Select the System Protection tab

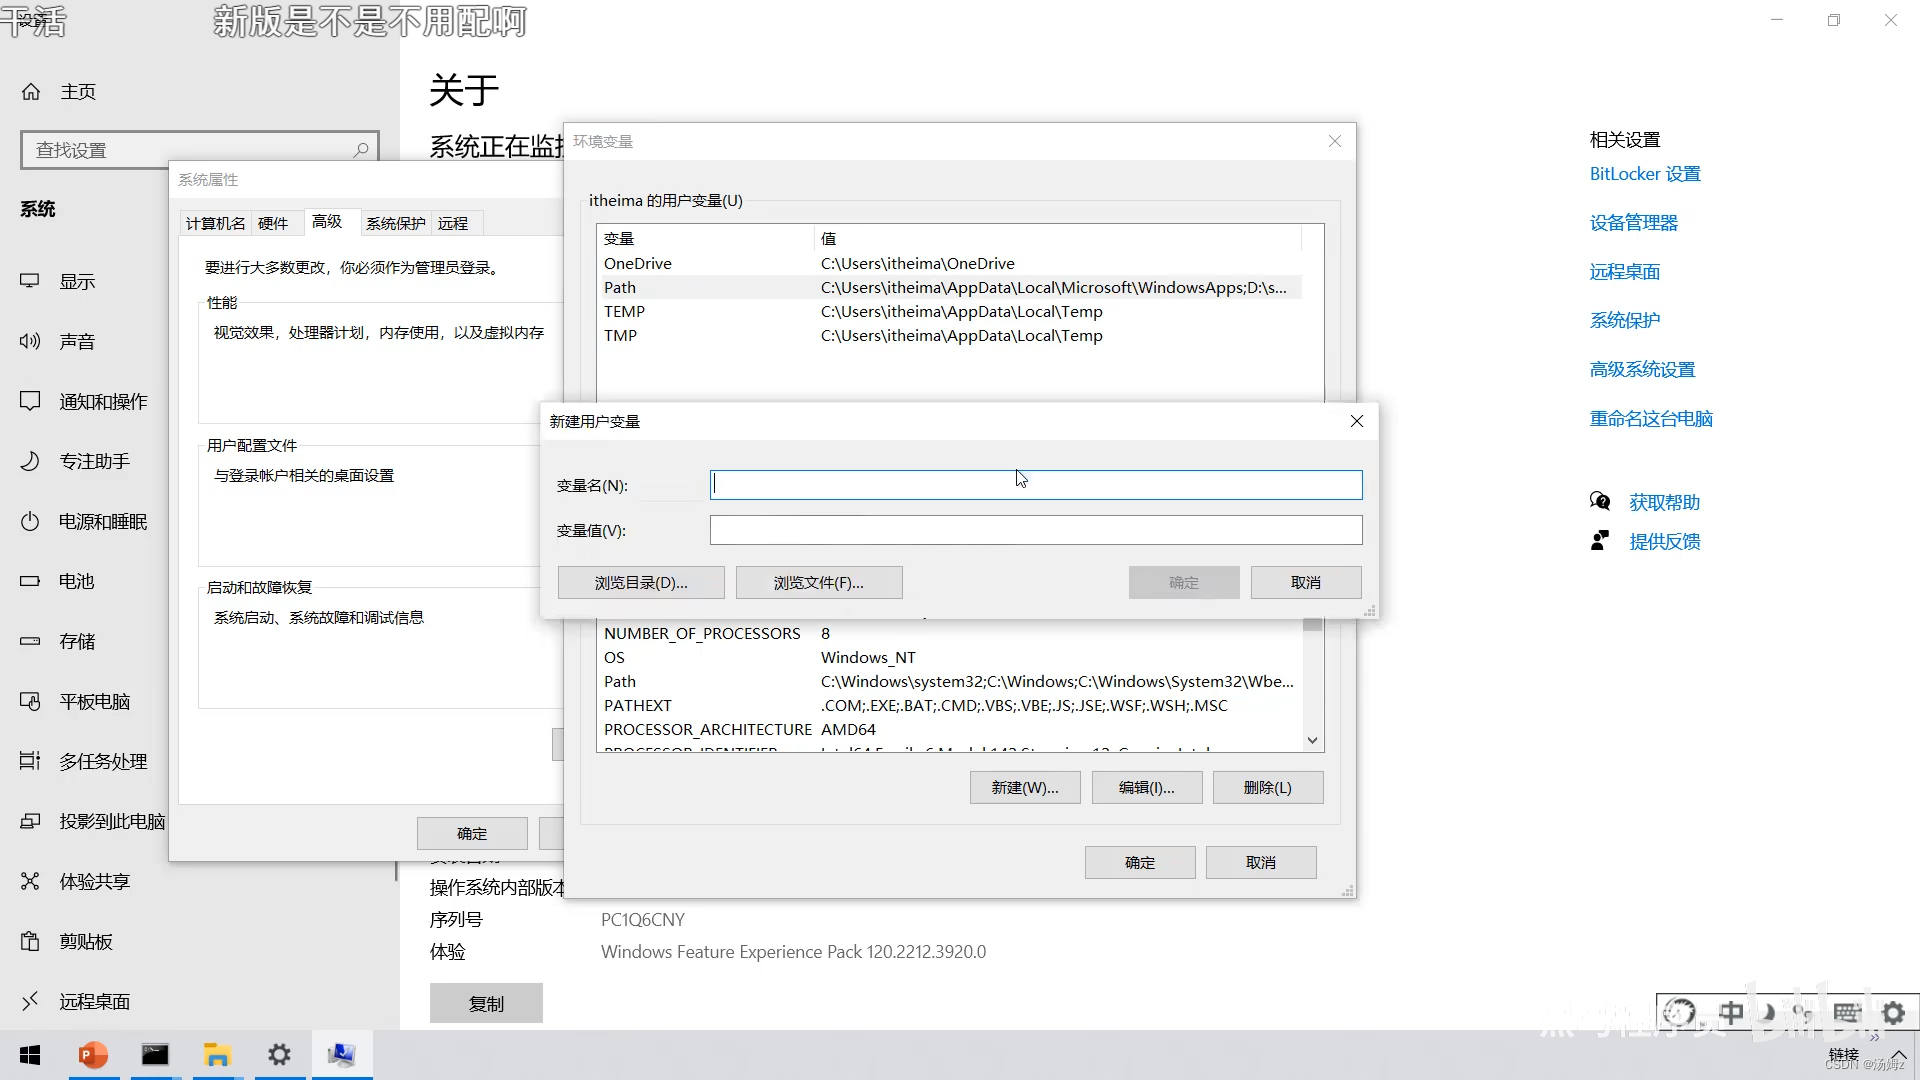click(395, 223)
